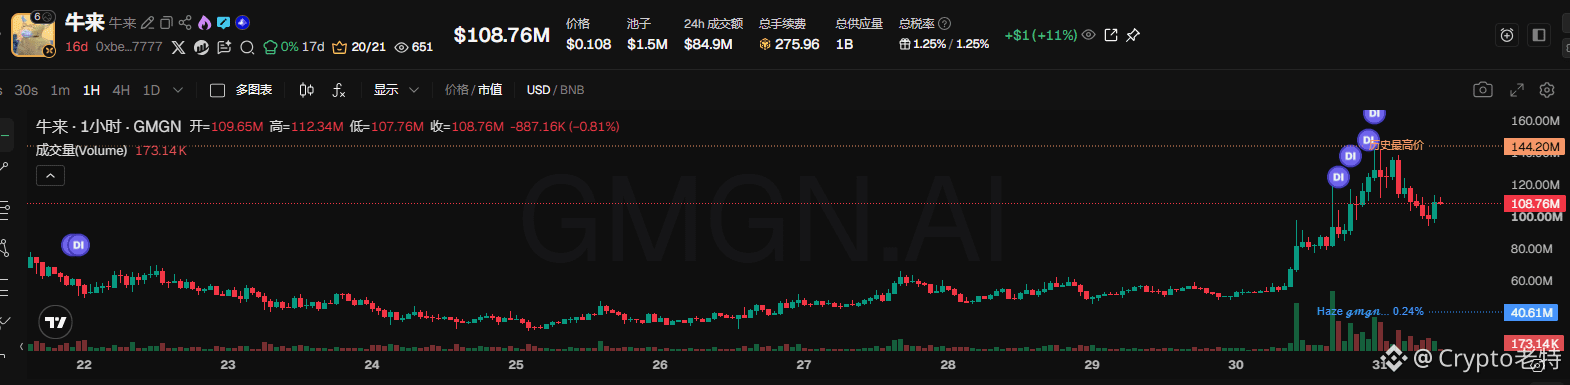Screen dimensions: 1570x385
Task: Click the $108.76M market cap value
Action: tap(502, 35)
